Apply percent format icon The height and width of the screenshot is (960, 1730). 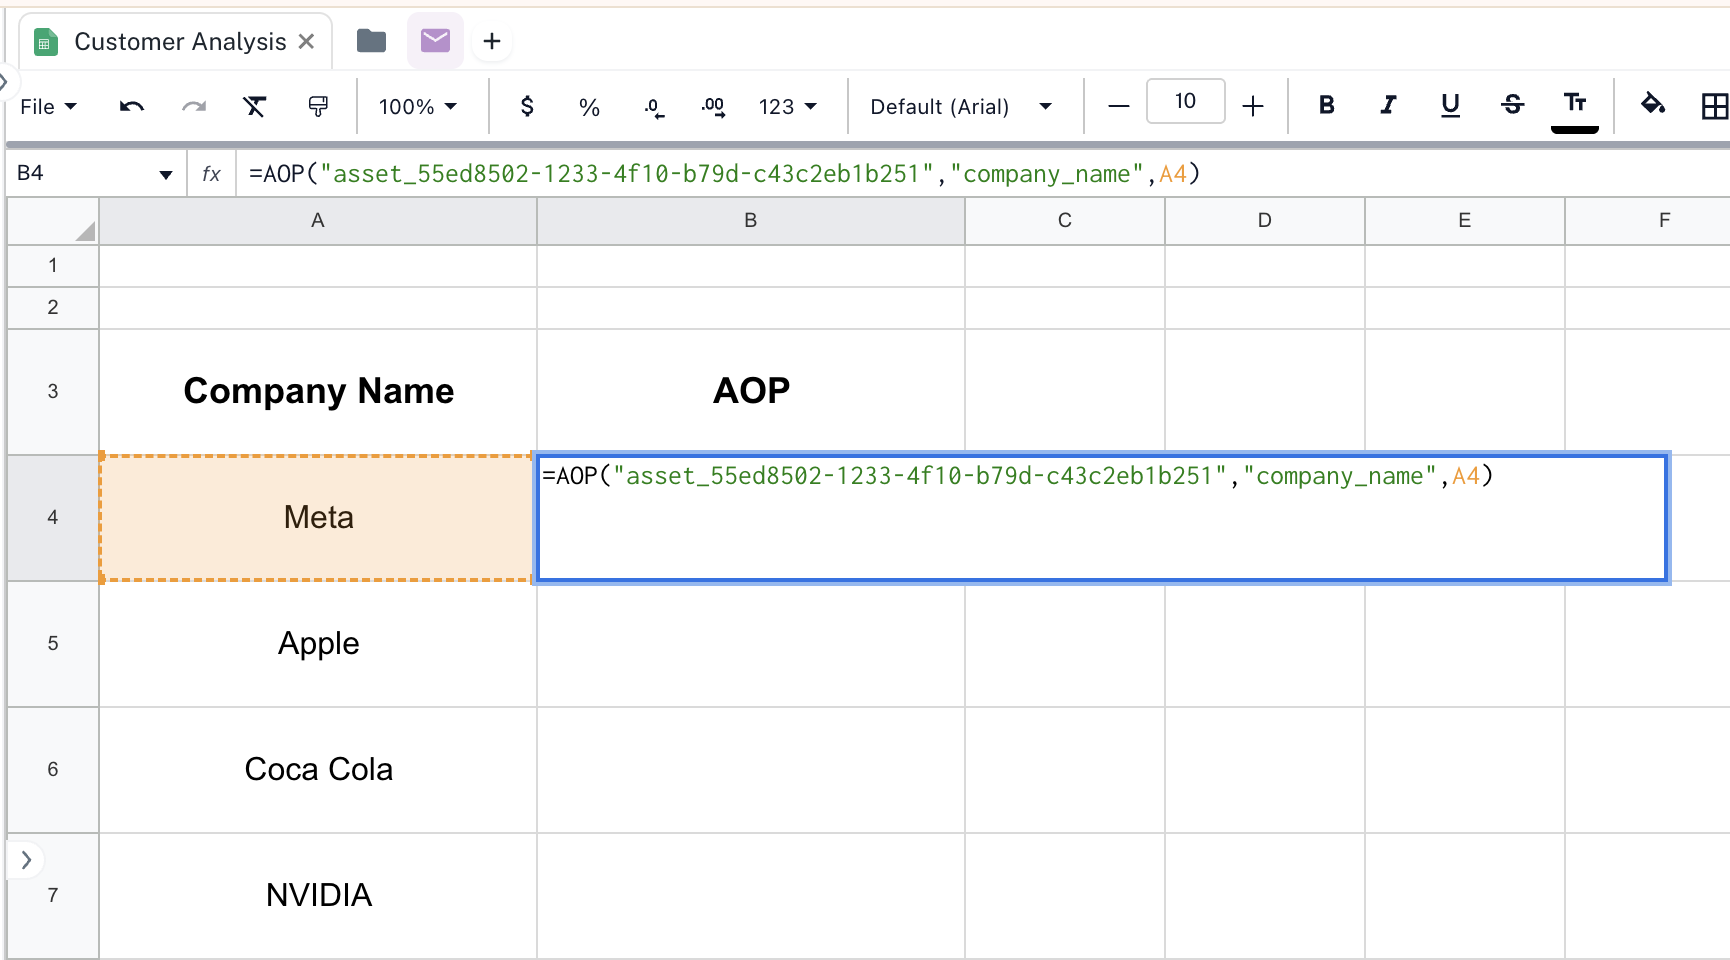[589, 107]
